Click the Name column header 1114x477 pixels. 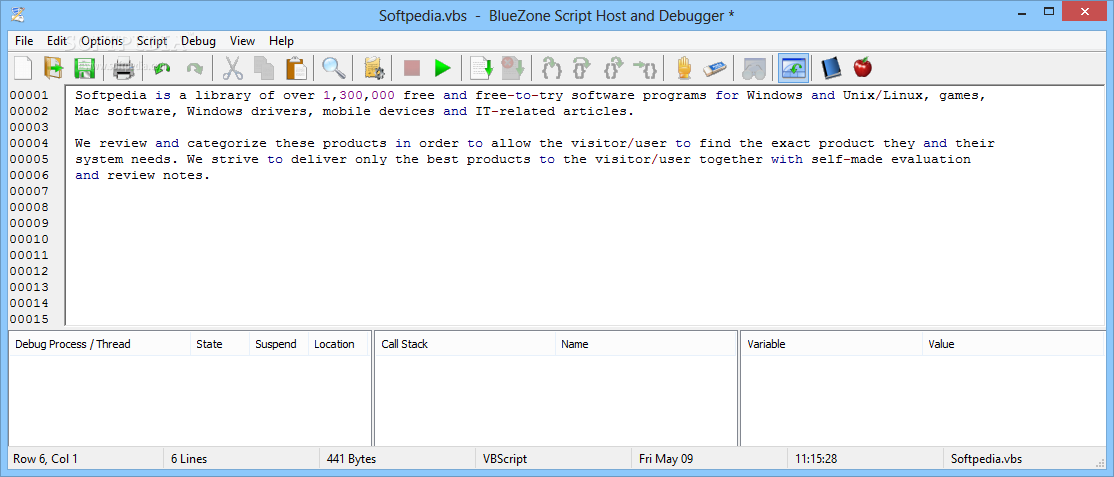645,344
